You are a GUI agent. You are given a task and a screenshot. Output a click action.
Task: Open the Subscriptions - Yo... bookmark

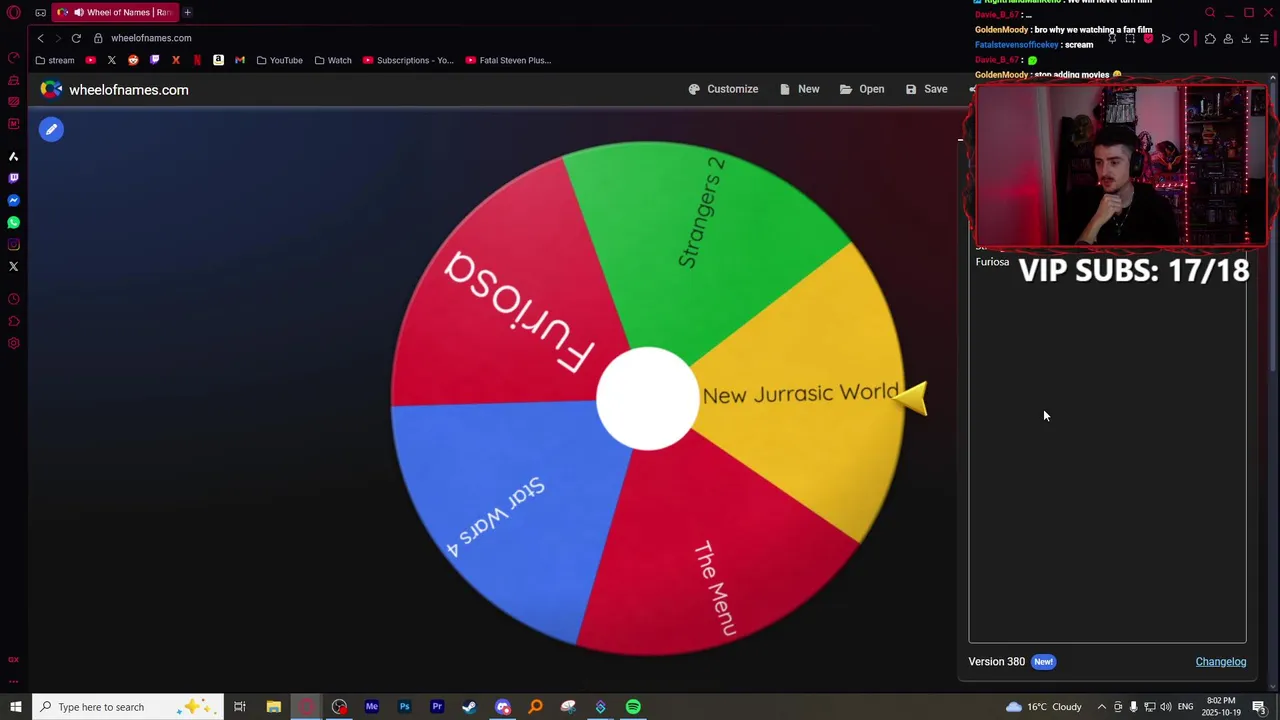tap(408, 60)
